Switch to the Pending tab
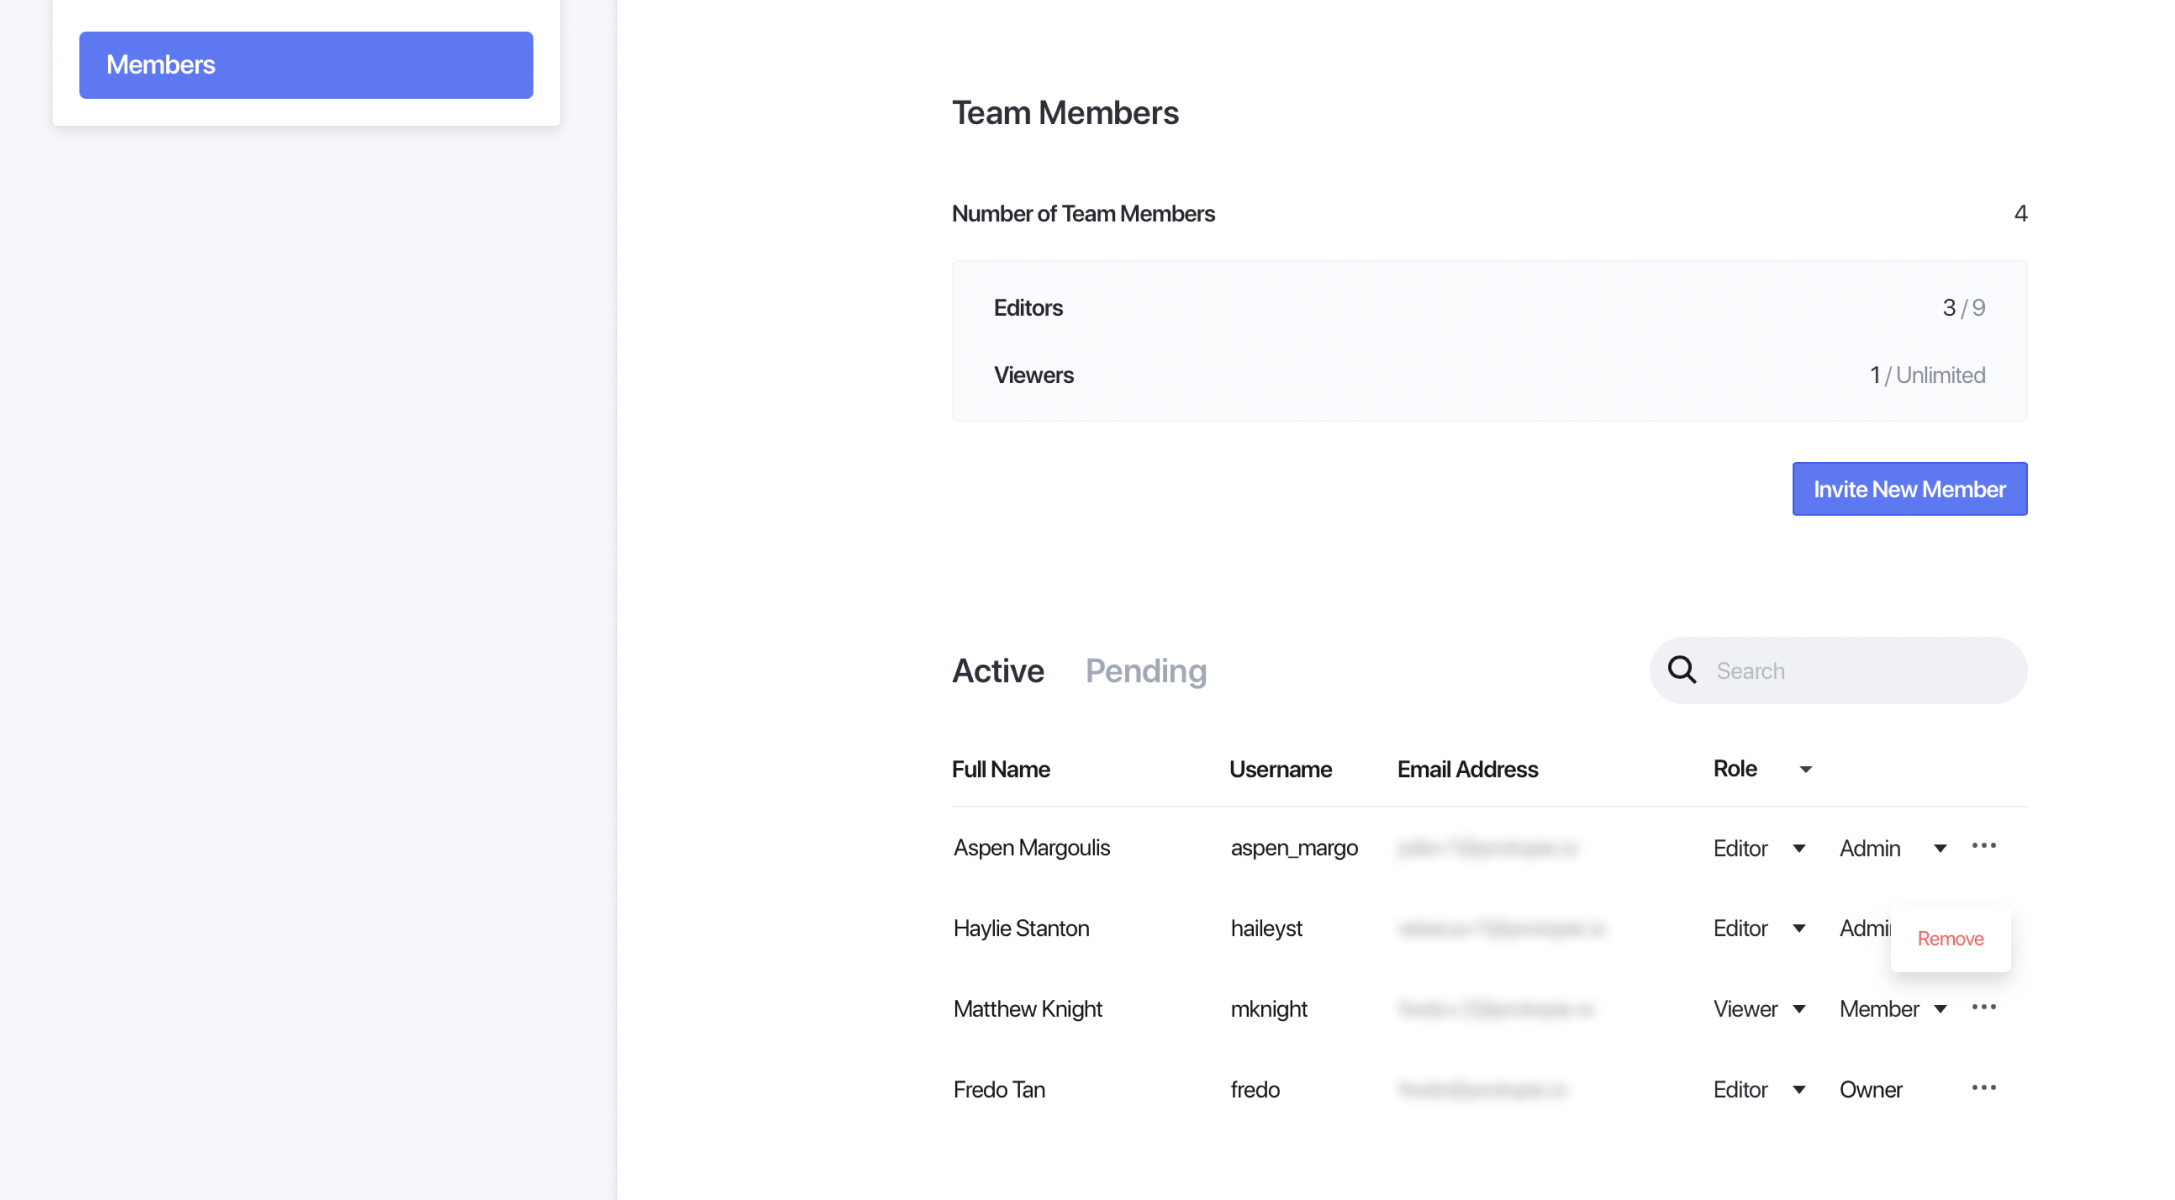The width and height of the screenshot is (2175, 1200). (1146, 670)
